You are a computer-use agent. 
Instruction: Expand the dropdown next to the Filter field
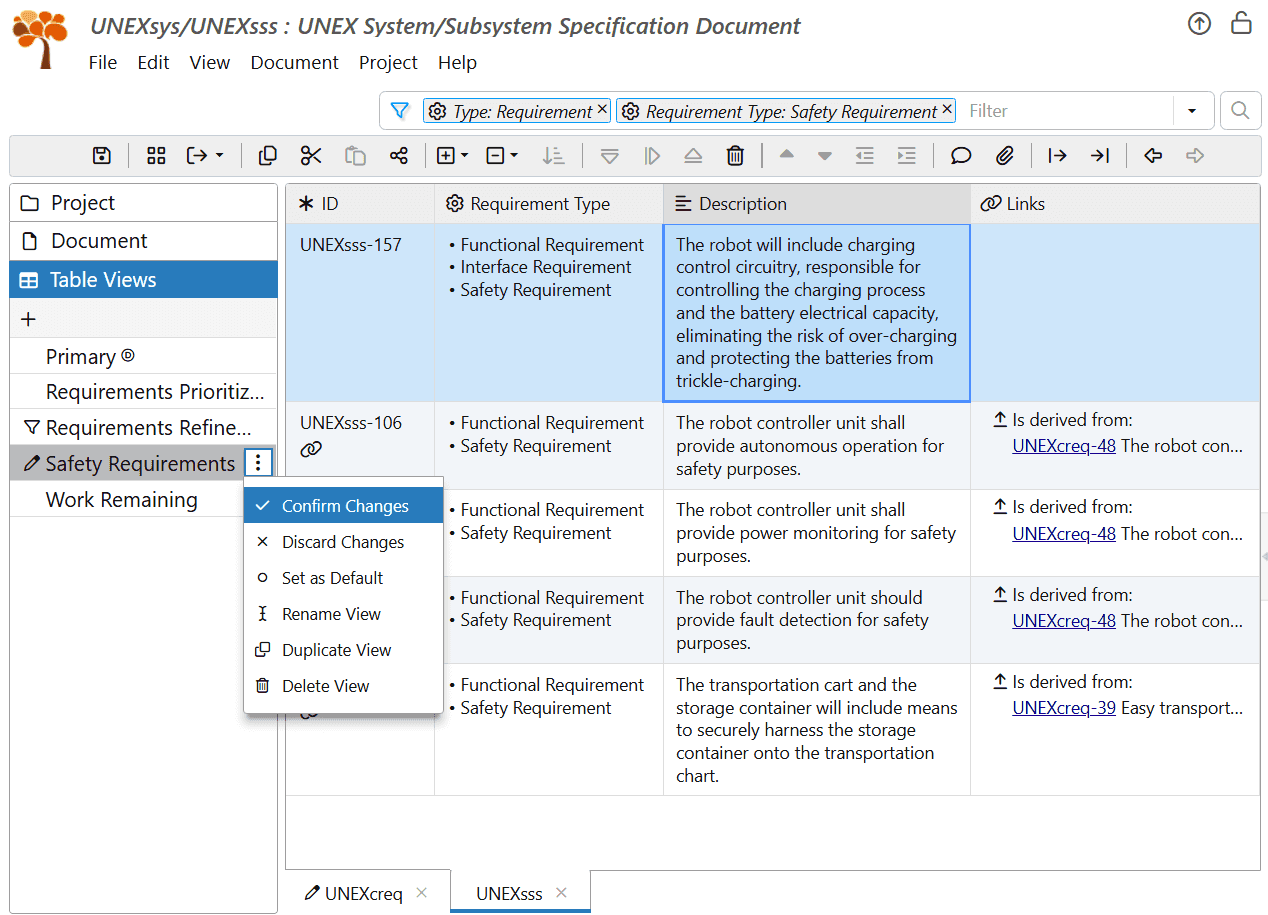click(1194, 110)
